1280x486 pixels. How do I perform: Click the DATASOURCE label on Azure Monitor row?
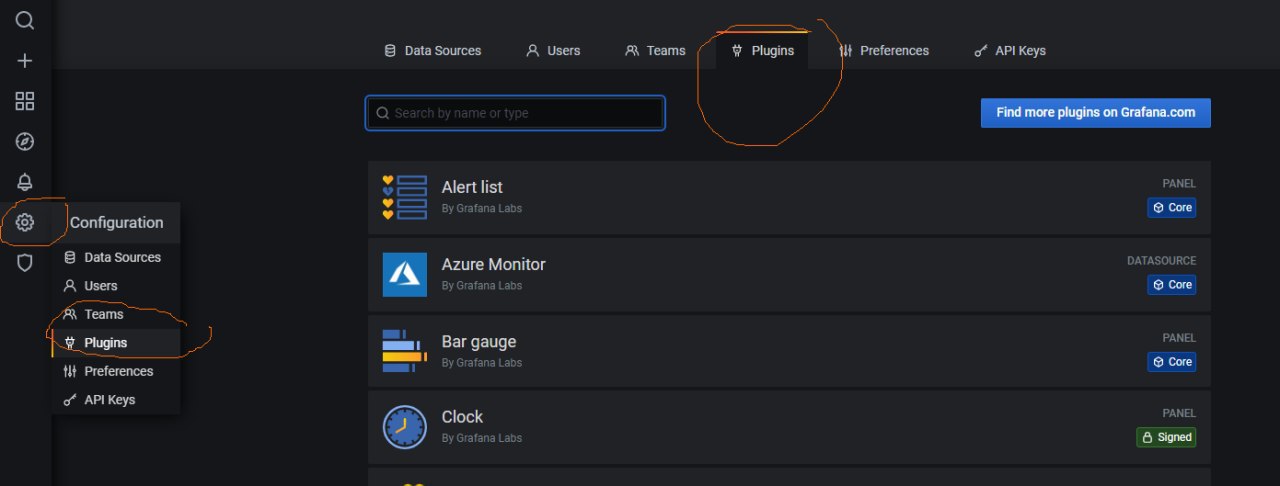[x=1161, y=261]
